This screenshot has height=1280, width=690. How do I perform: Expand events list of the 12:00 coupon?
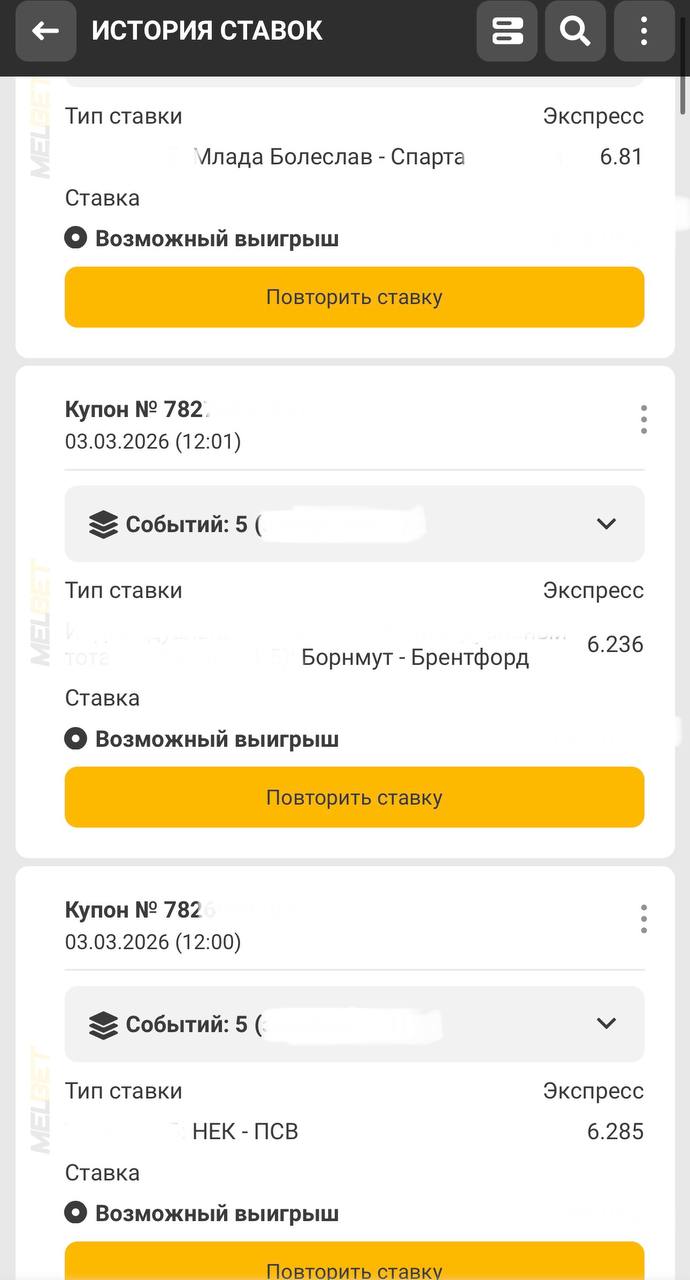pyautogui.click(x=606, y=1023)
